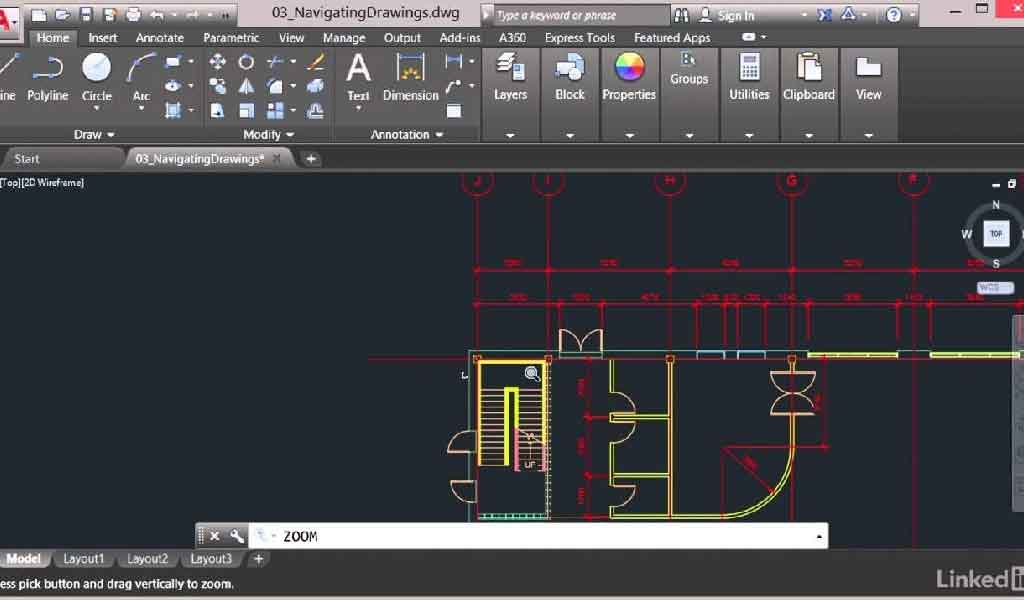1024x600 pixels.
Task: Click the Erase tool in the Modify panel
Action: pyautogui.click(x=316, y=62)
